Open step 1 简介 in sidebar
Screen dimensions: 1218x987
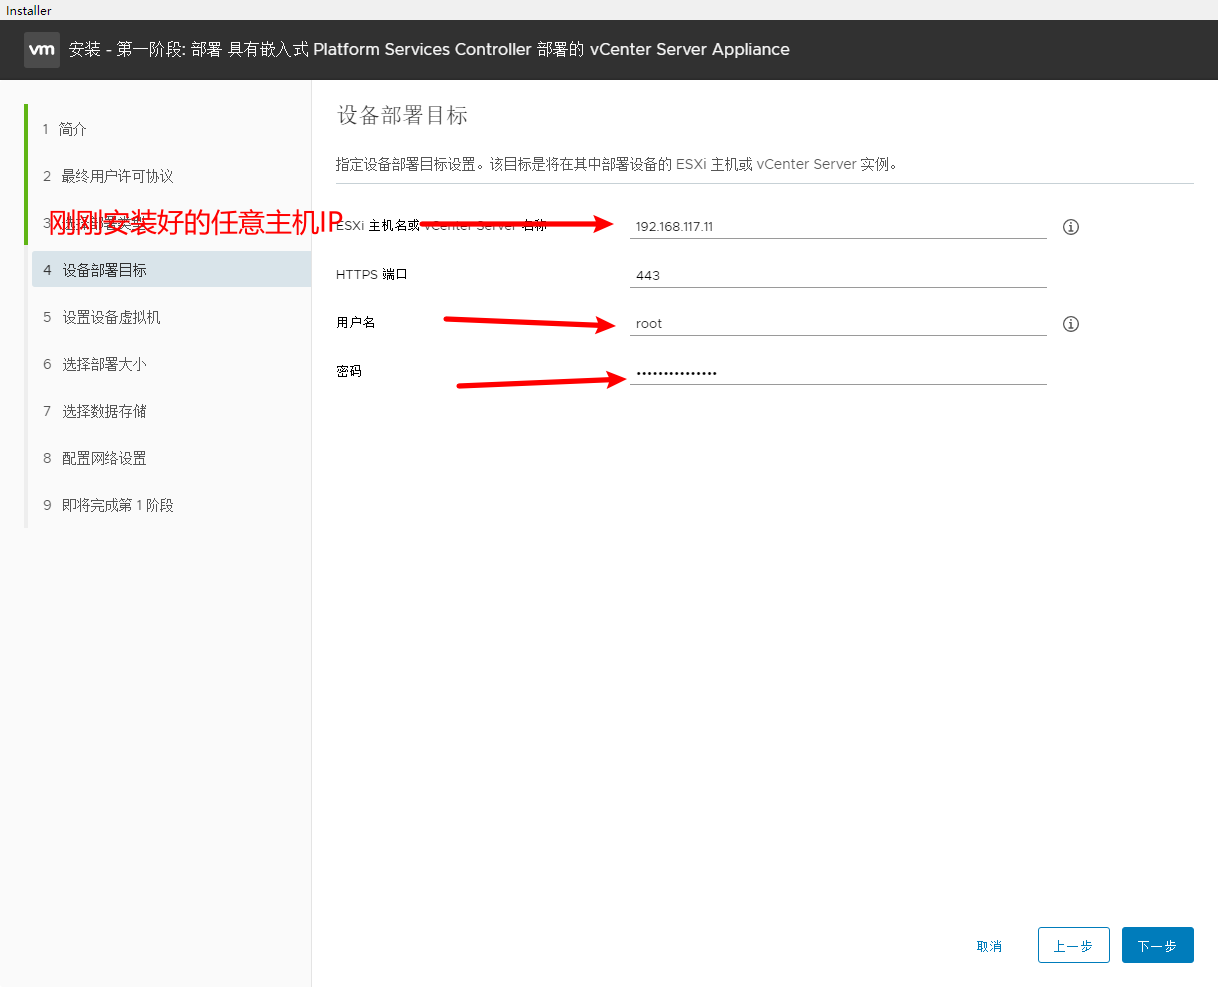tap(73, 129)
